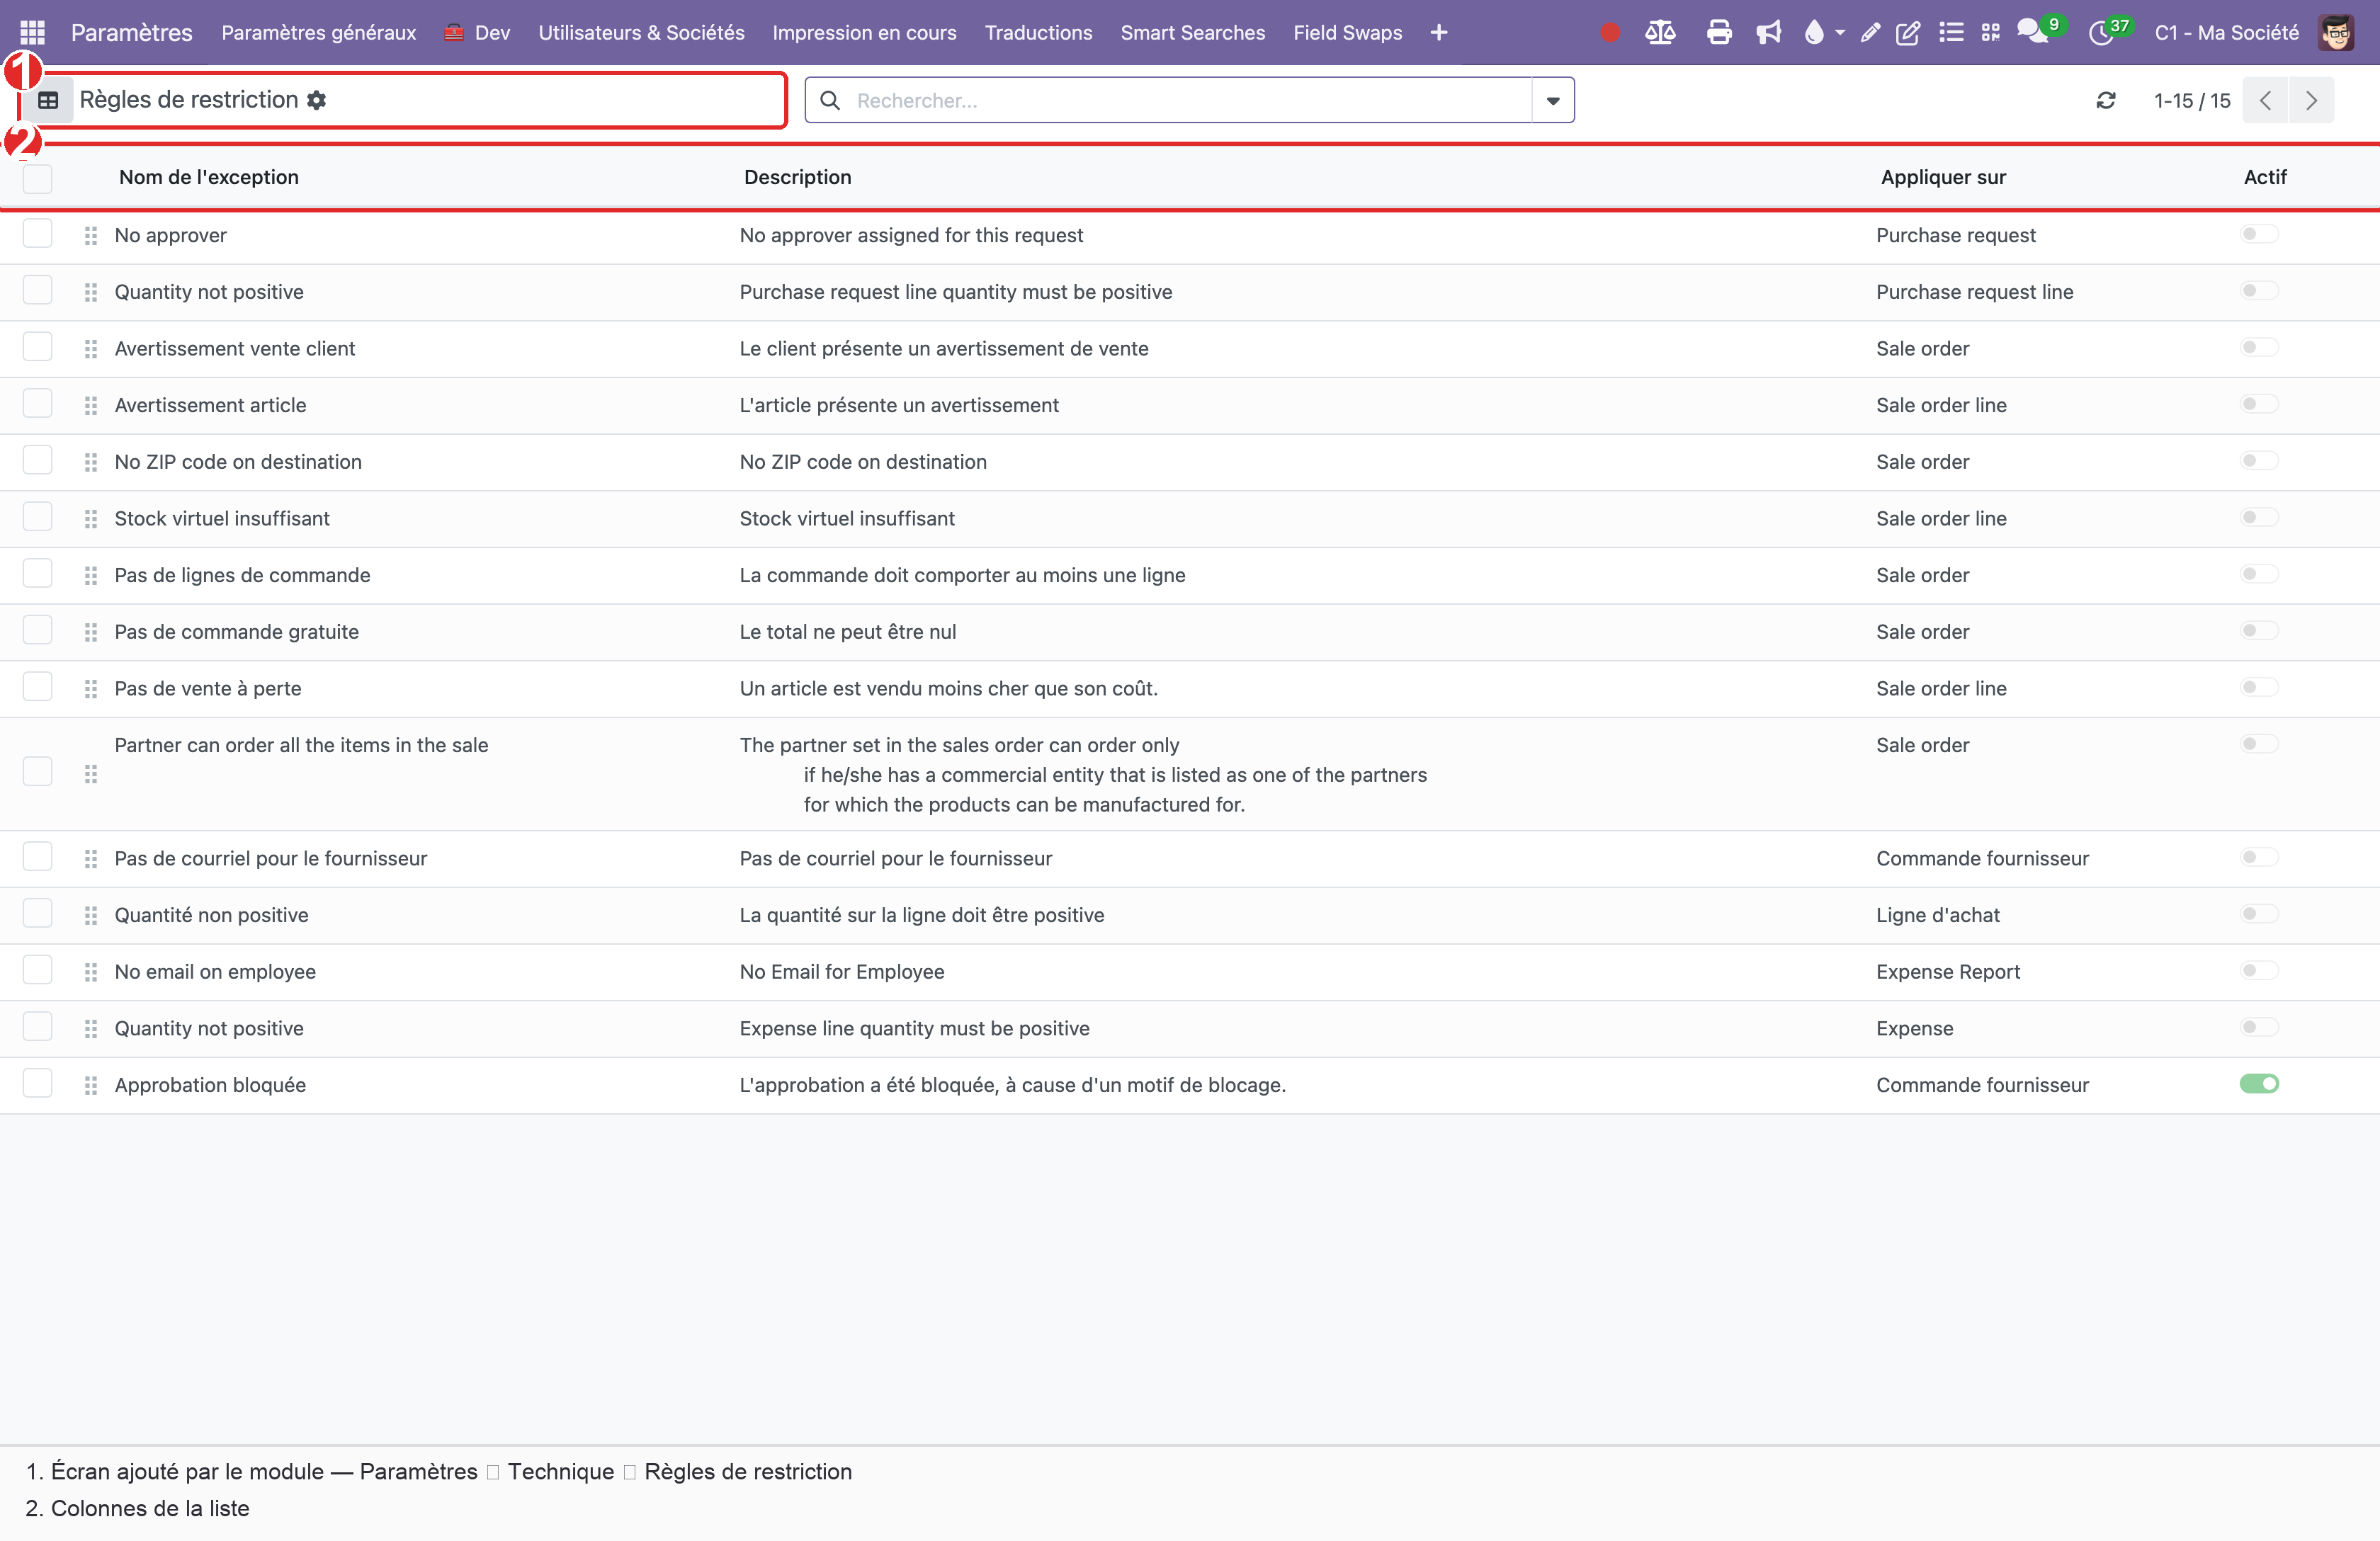The height and width of the screenshot is (1541, 2380).
Task: Open the apps grid menu
Action: coord(32,32)
